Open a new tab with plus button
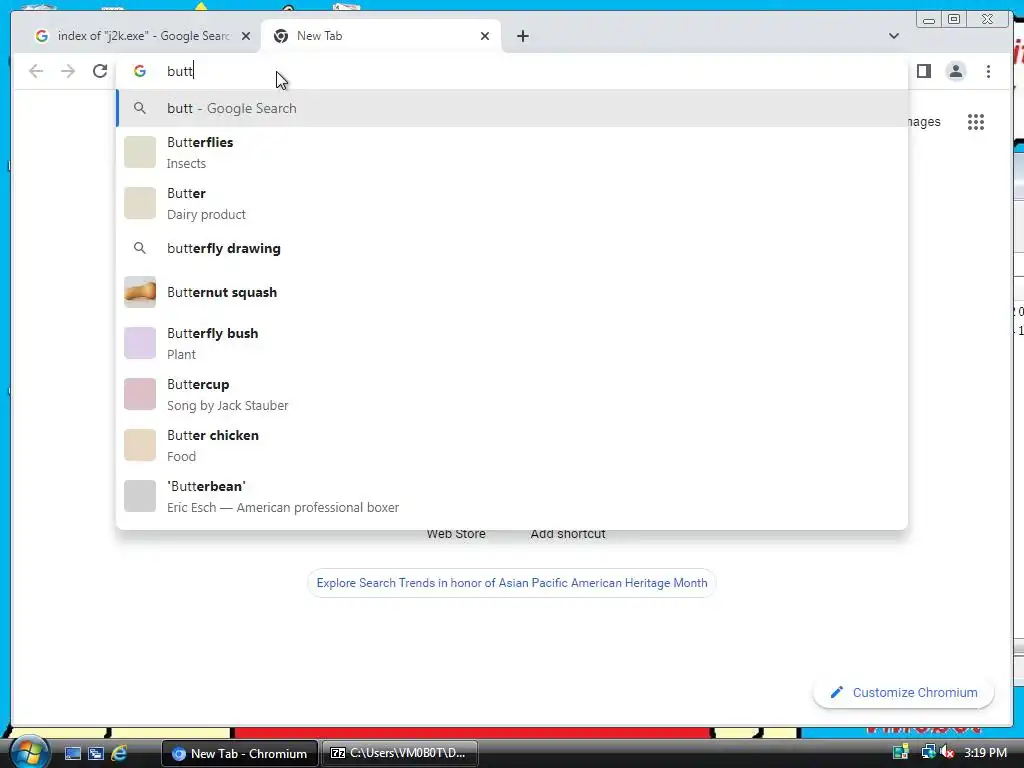The image size is (1024, 768). pos(522,36)
